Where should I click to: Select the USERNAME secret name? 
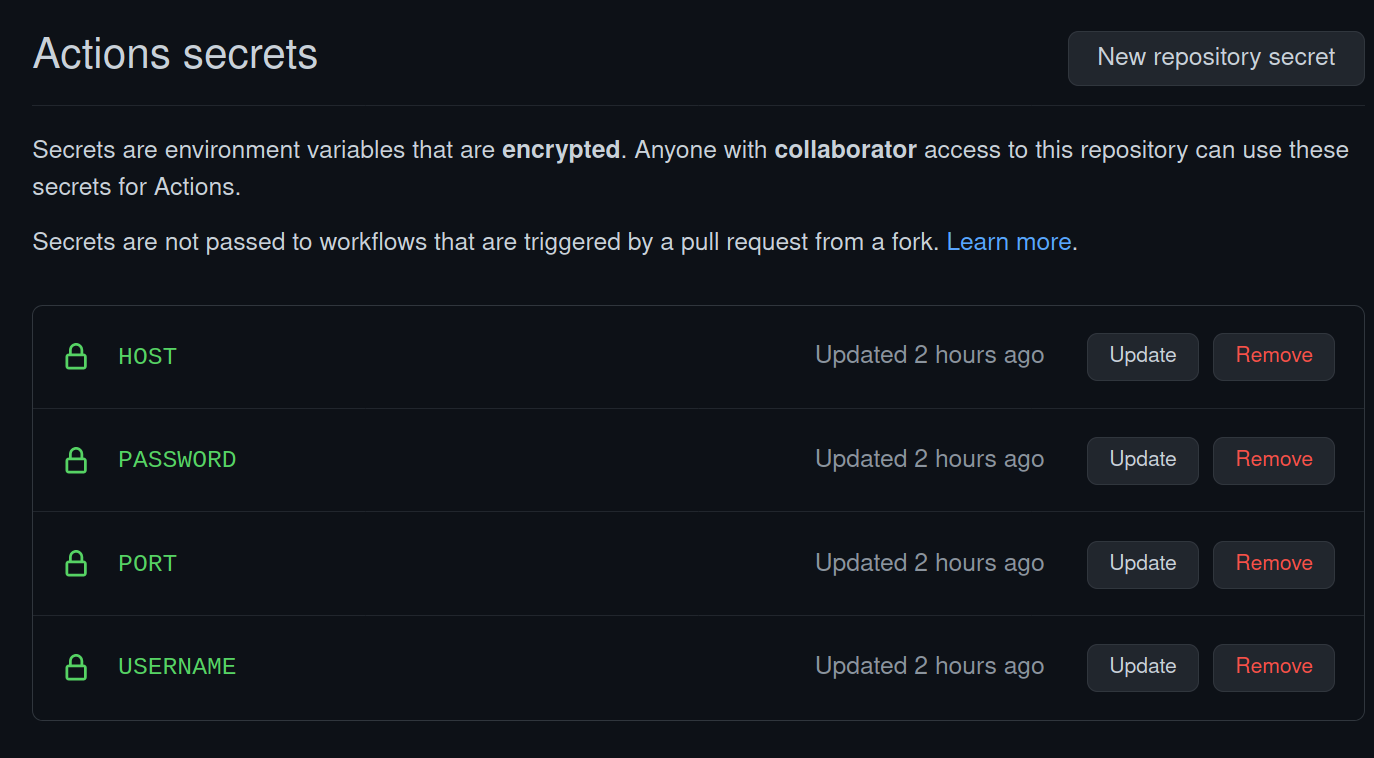coord(177,667)
